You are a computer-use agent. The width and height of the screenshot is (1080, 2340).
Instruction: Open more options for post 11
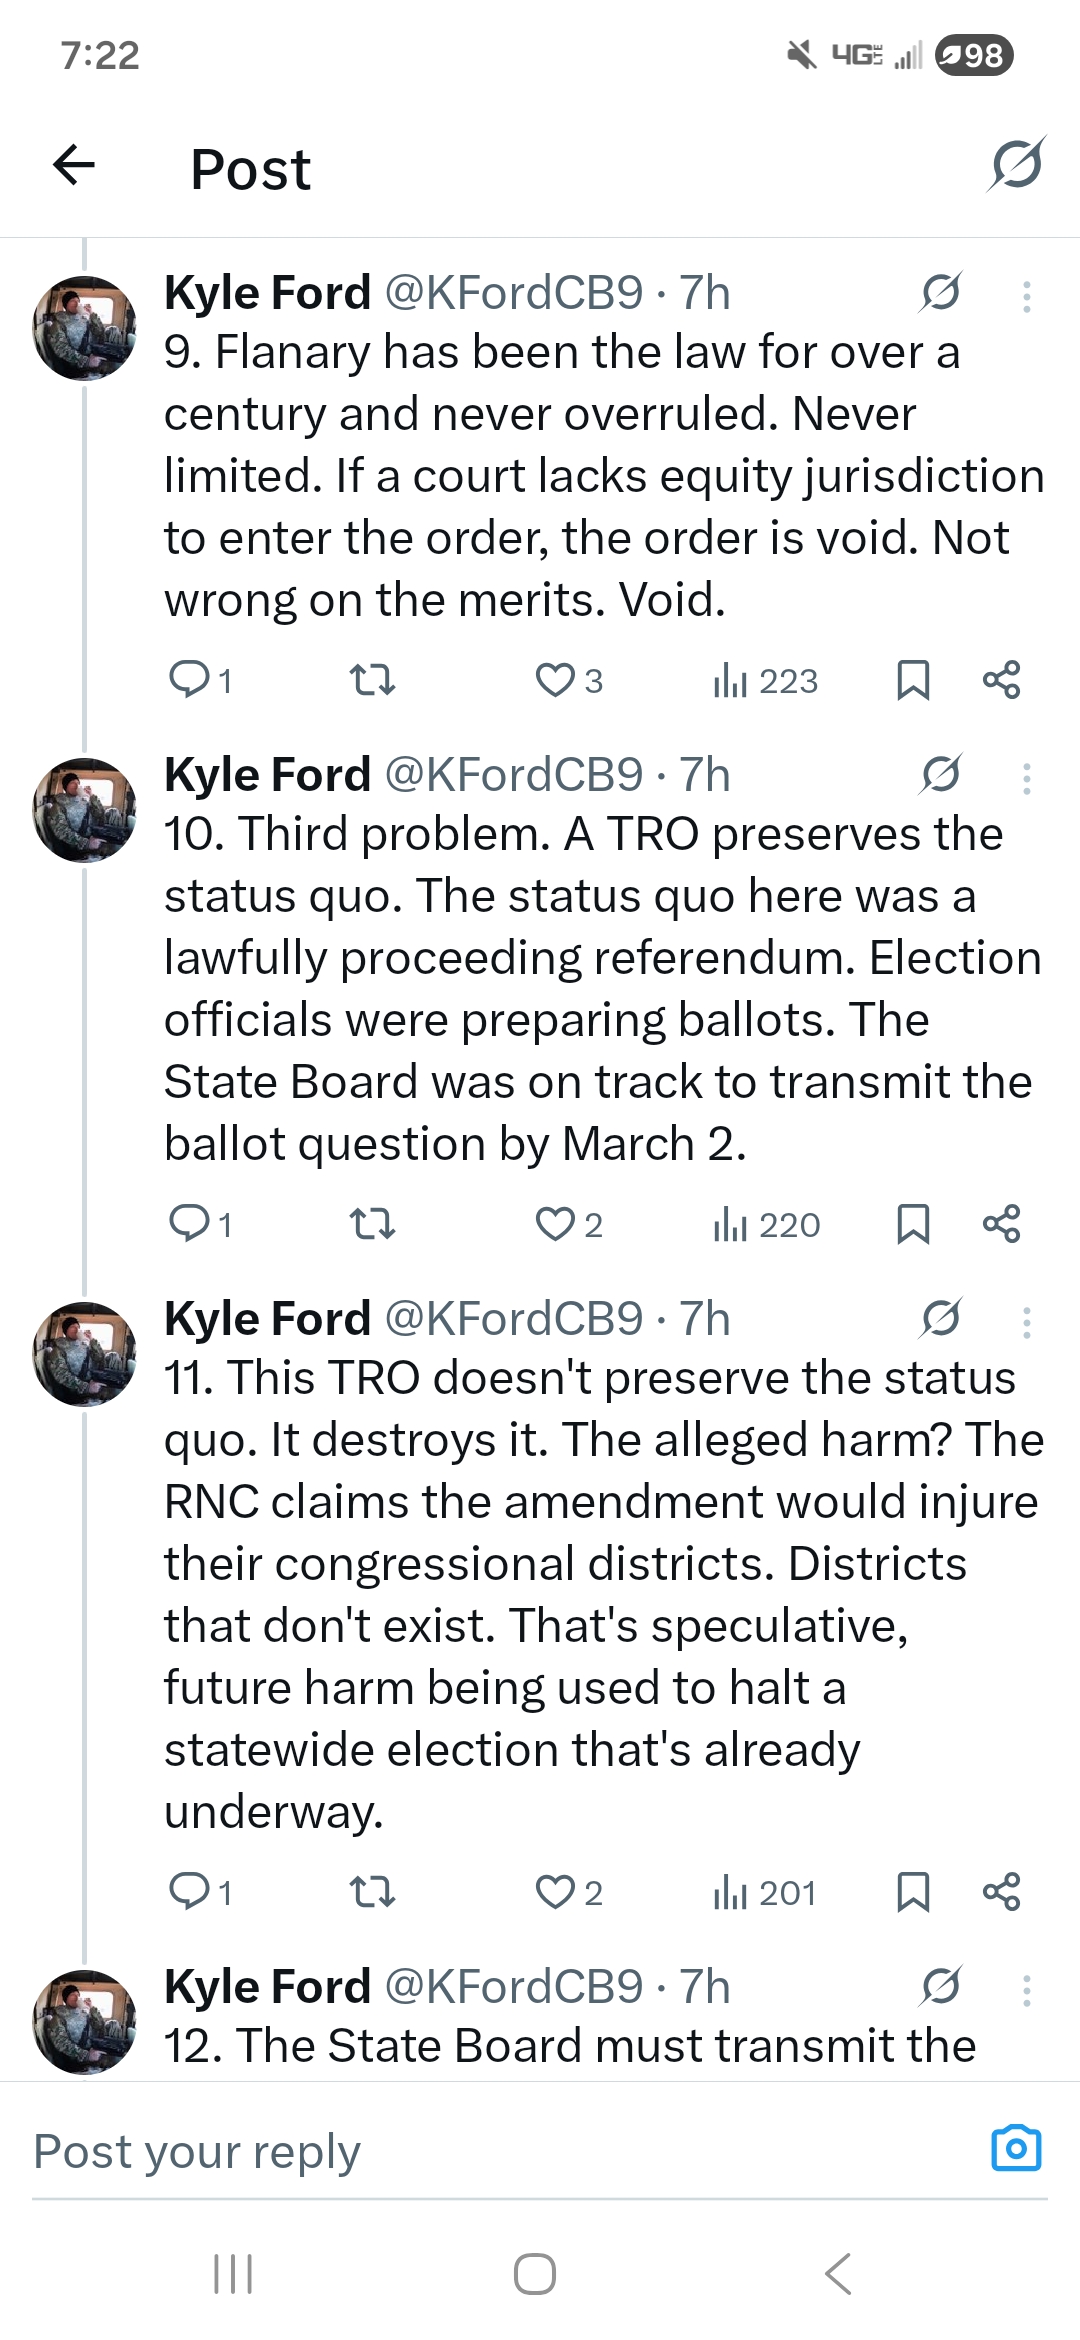tap(1027, 1322)
